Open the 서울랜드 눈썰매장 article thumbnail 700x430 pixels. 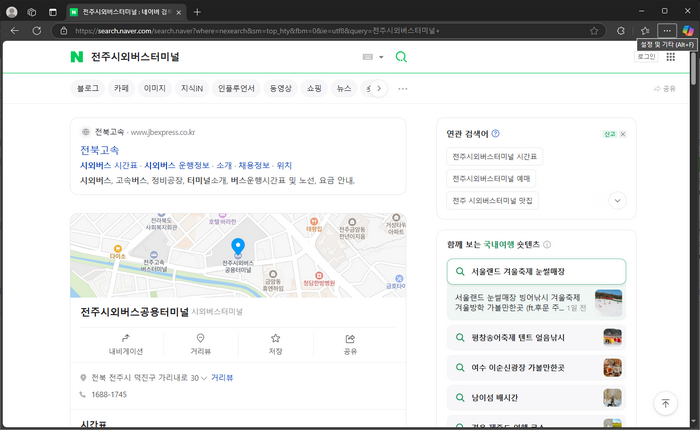[608, 303]
